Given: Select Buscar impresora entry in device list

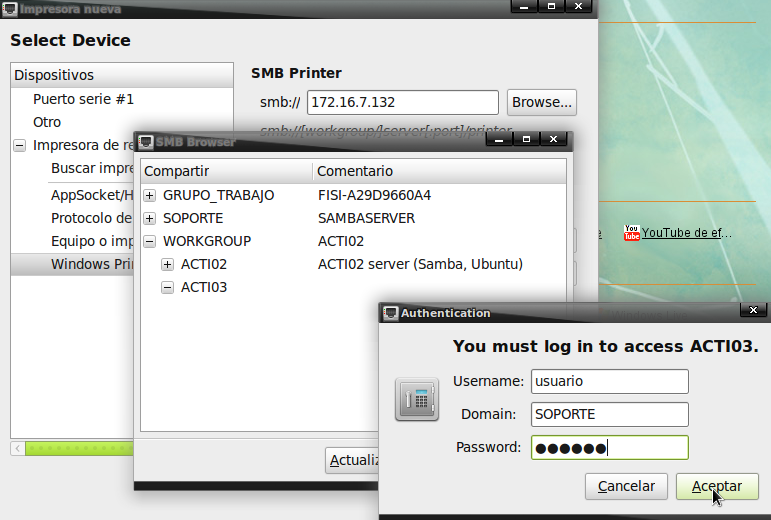Looking at the screenshot, I should tap(92, 169).
